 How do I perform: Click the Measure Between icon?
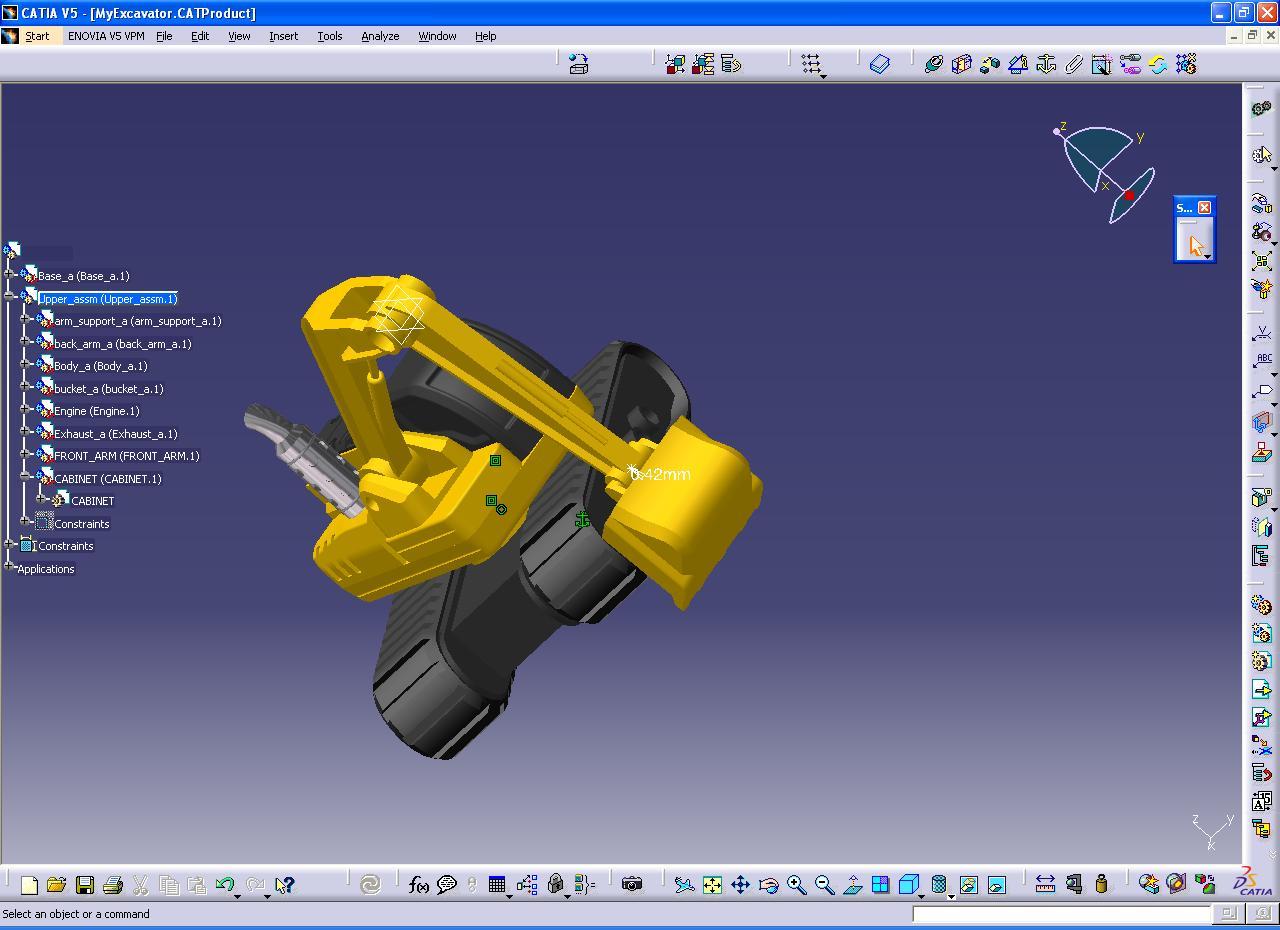[1045, 884]
